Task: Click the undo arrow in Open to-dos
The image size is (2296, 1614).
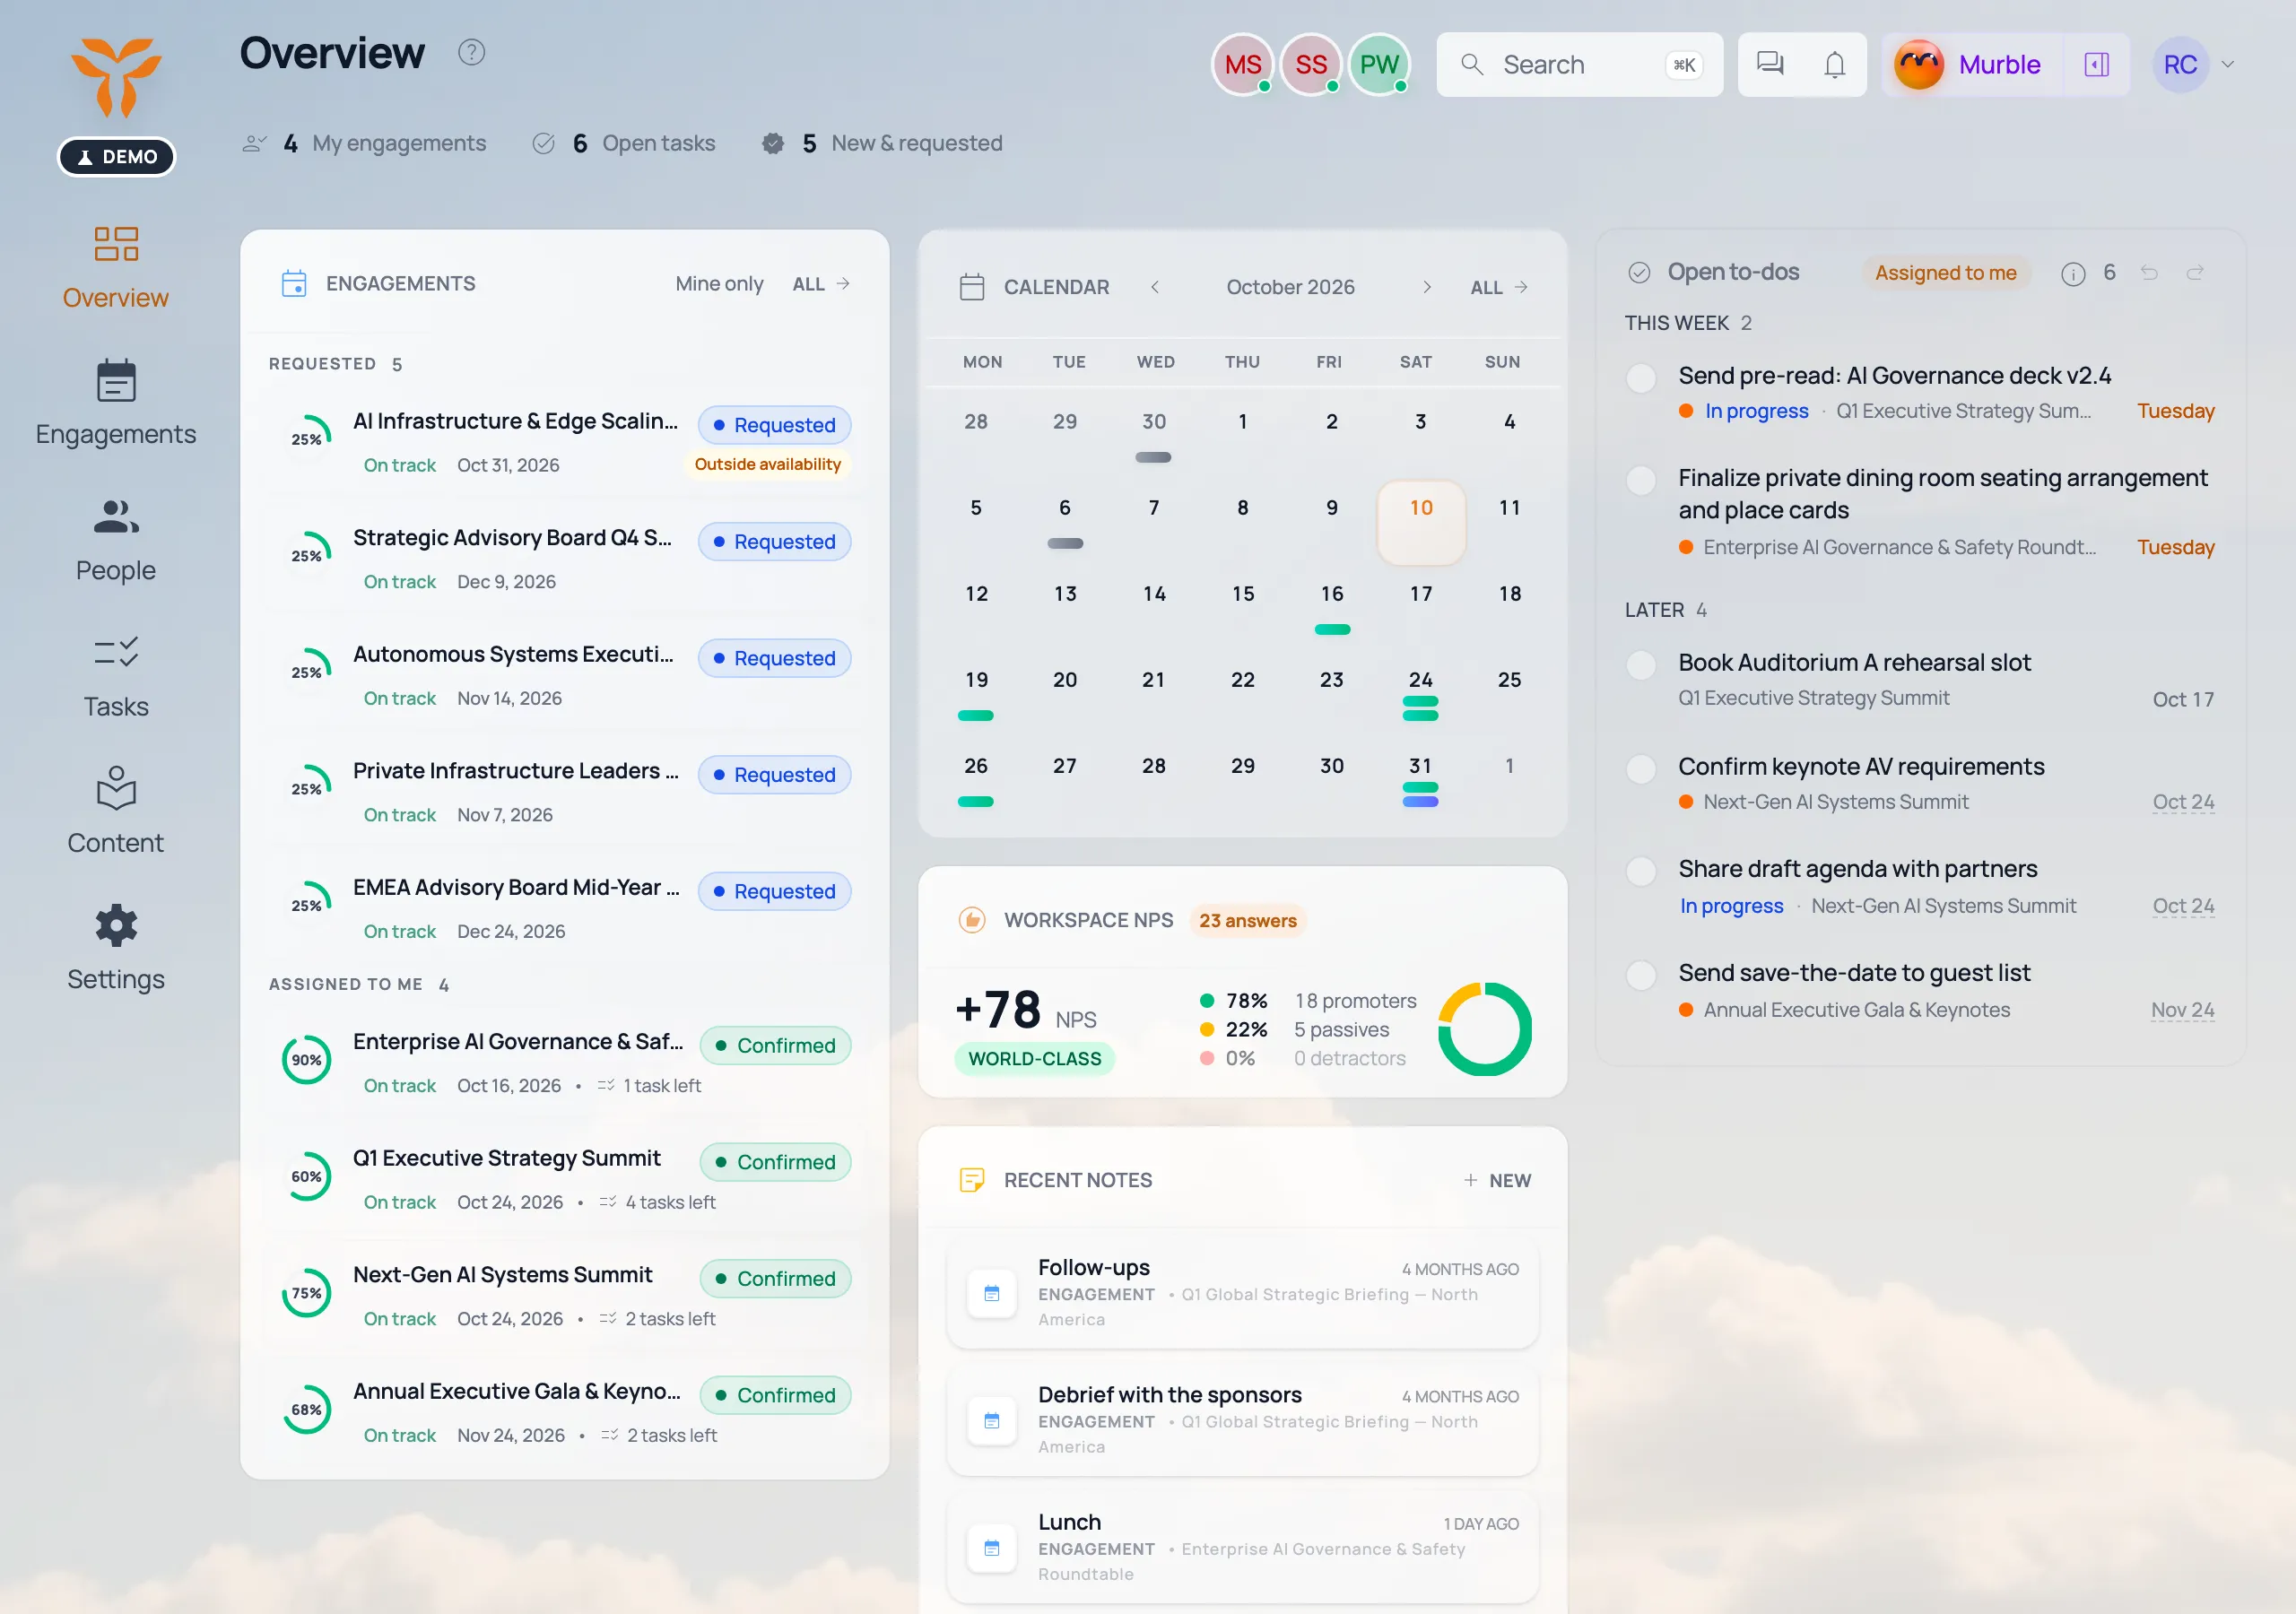Action: [x=2149, y=272]
